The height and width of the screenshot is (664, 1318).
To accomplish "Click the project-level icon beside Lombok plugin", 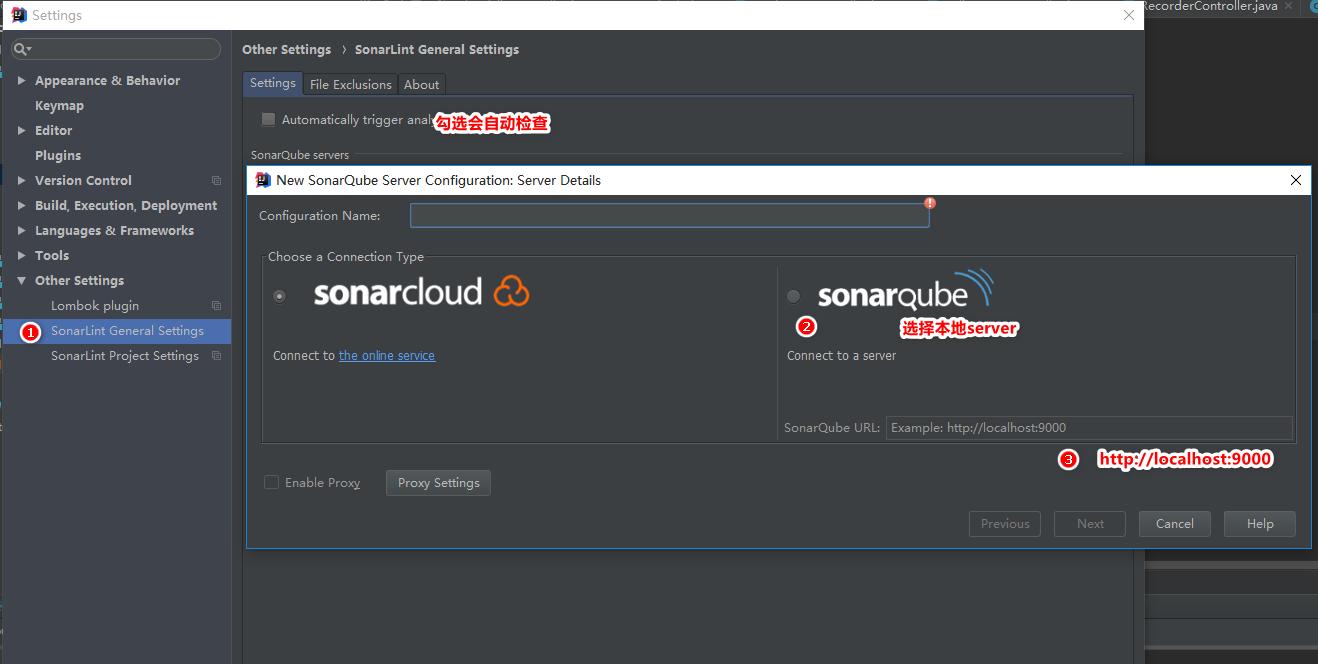I will coord(216,306).
